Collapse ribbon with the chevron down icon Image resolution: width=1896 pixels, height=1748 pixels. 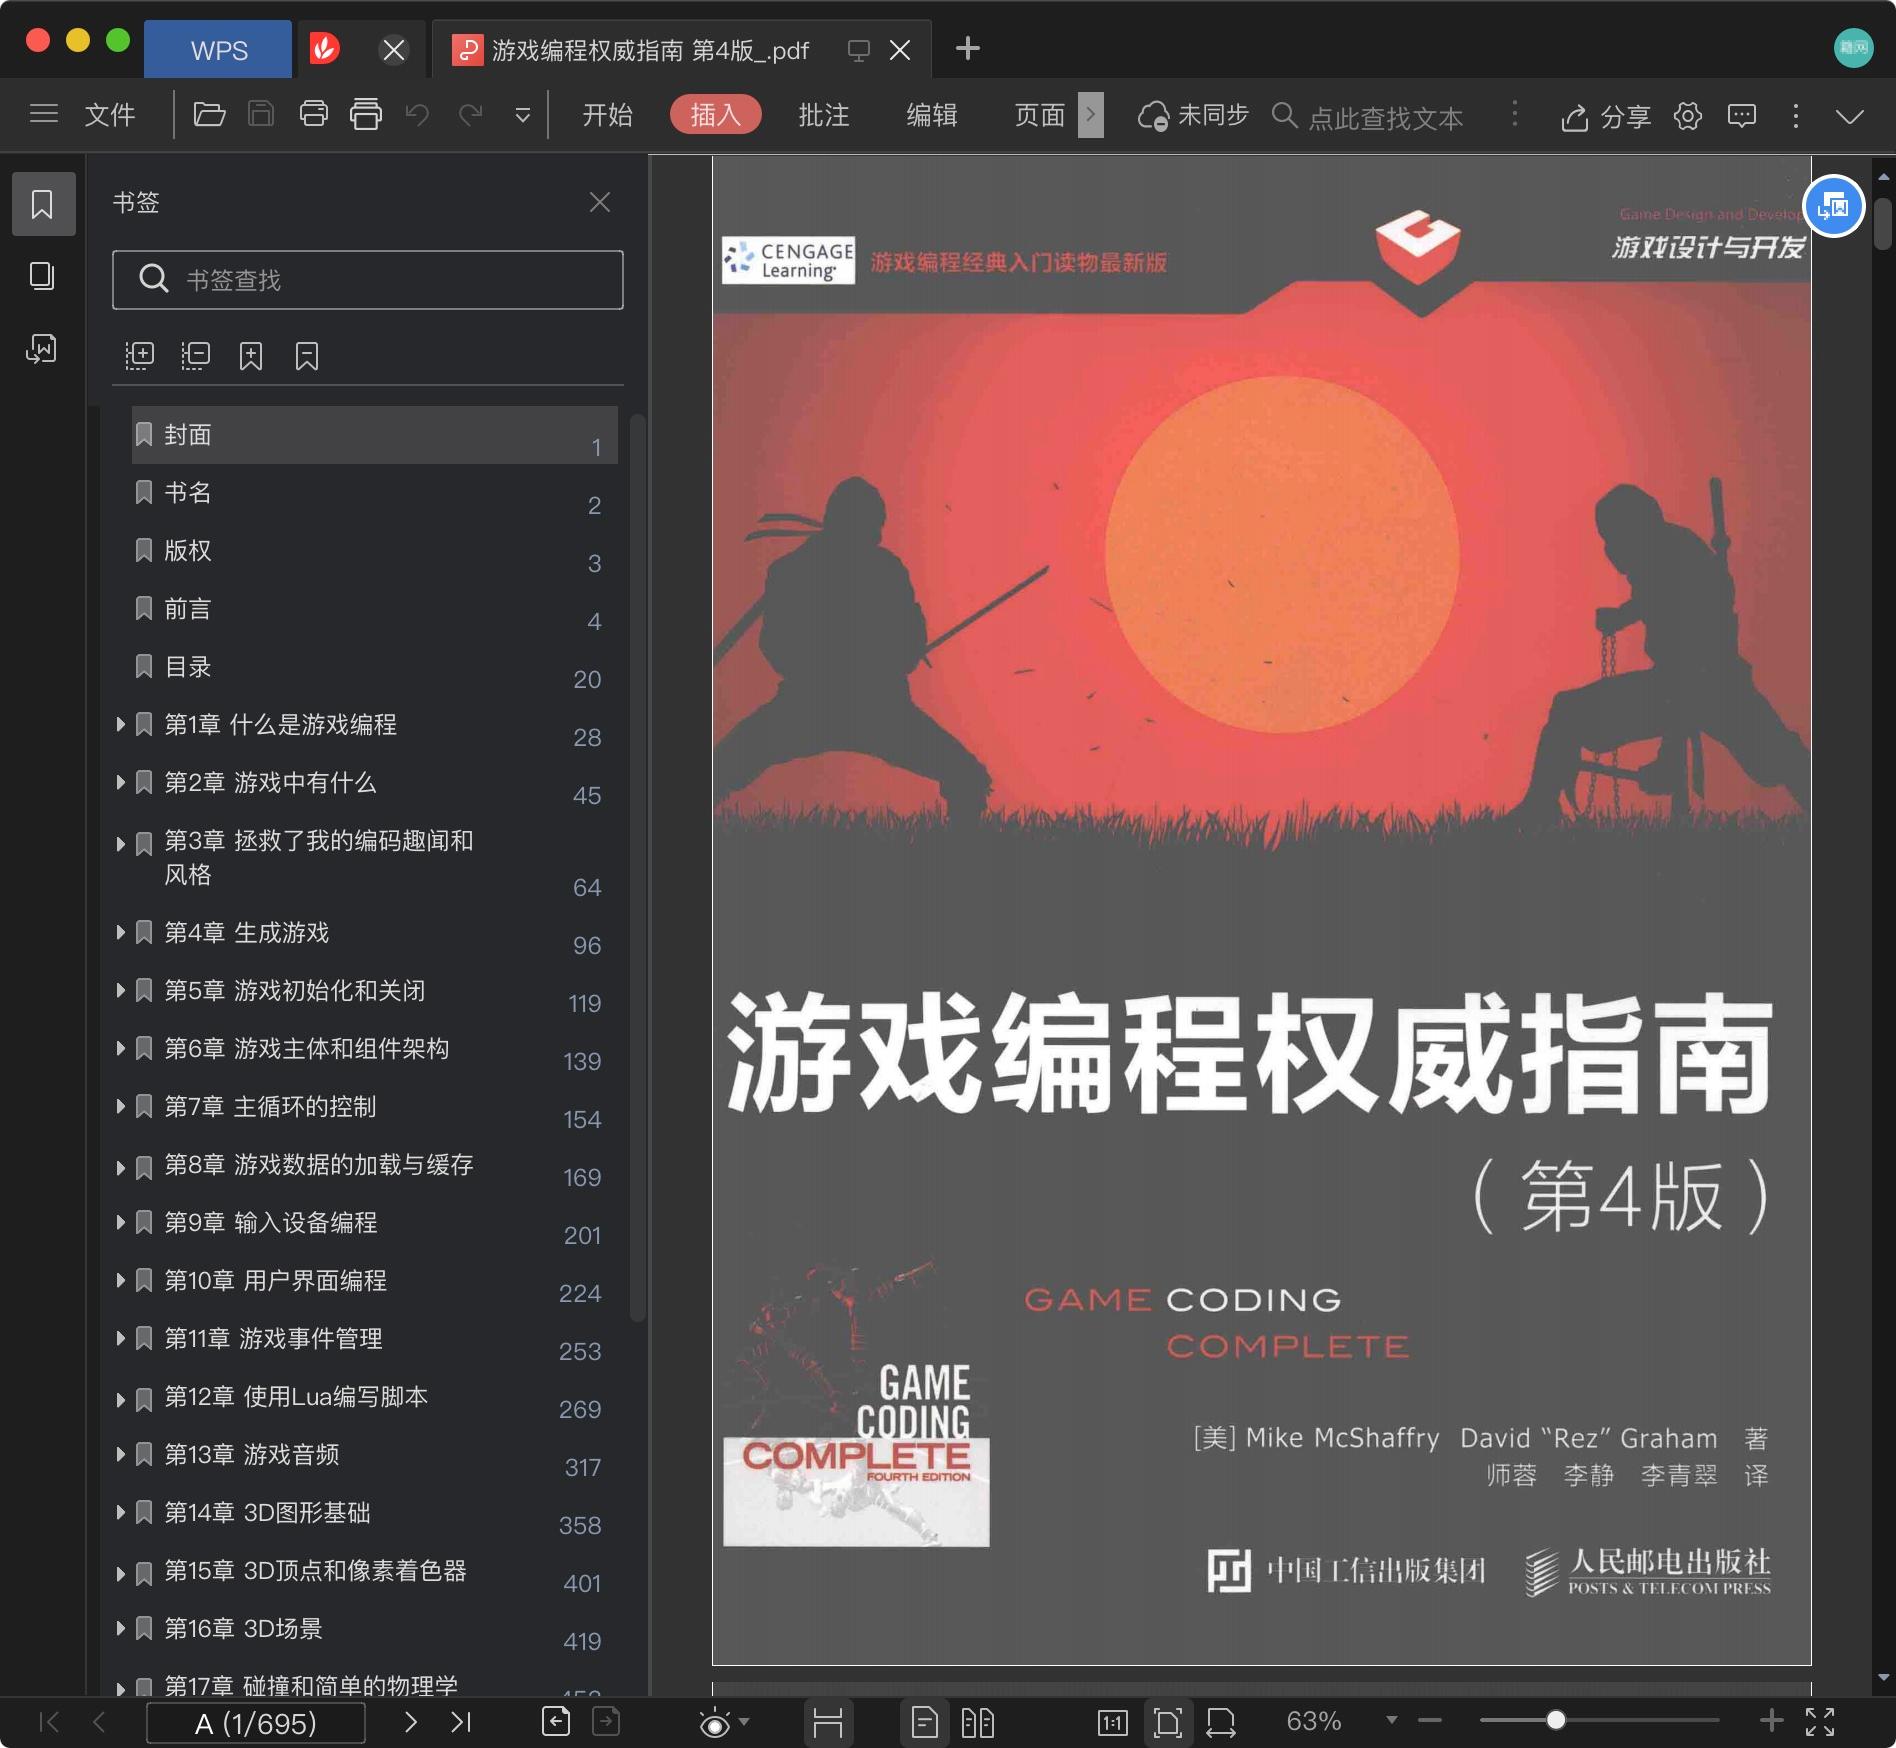pos(1850,116)
